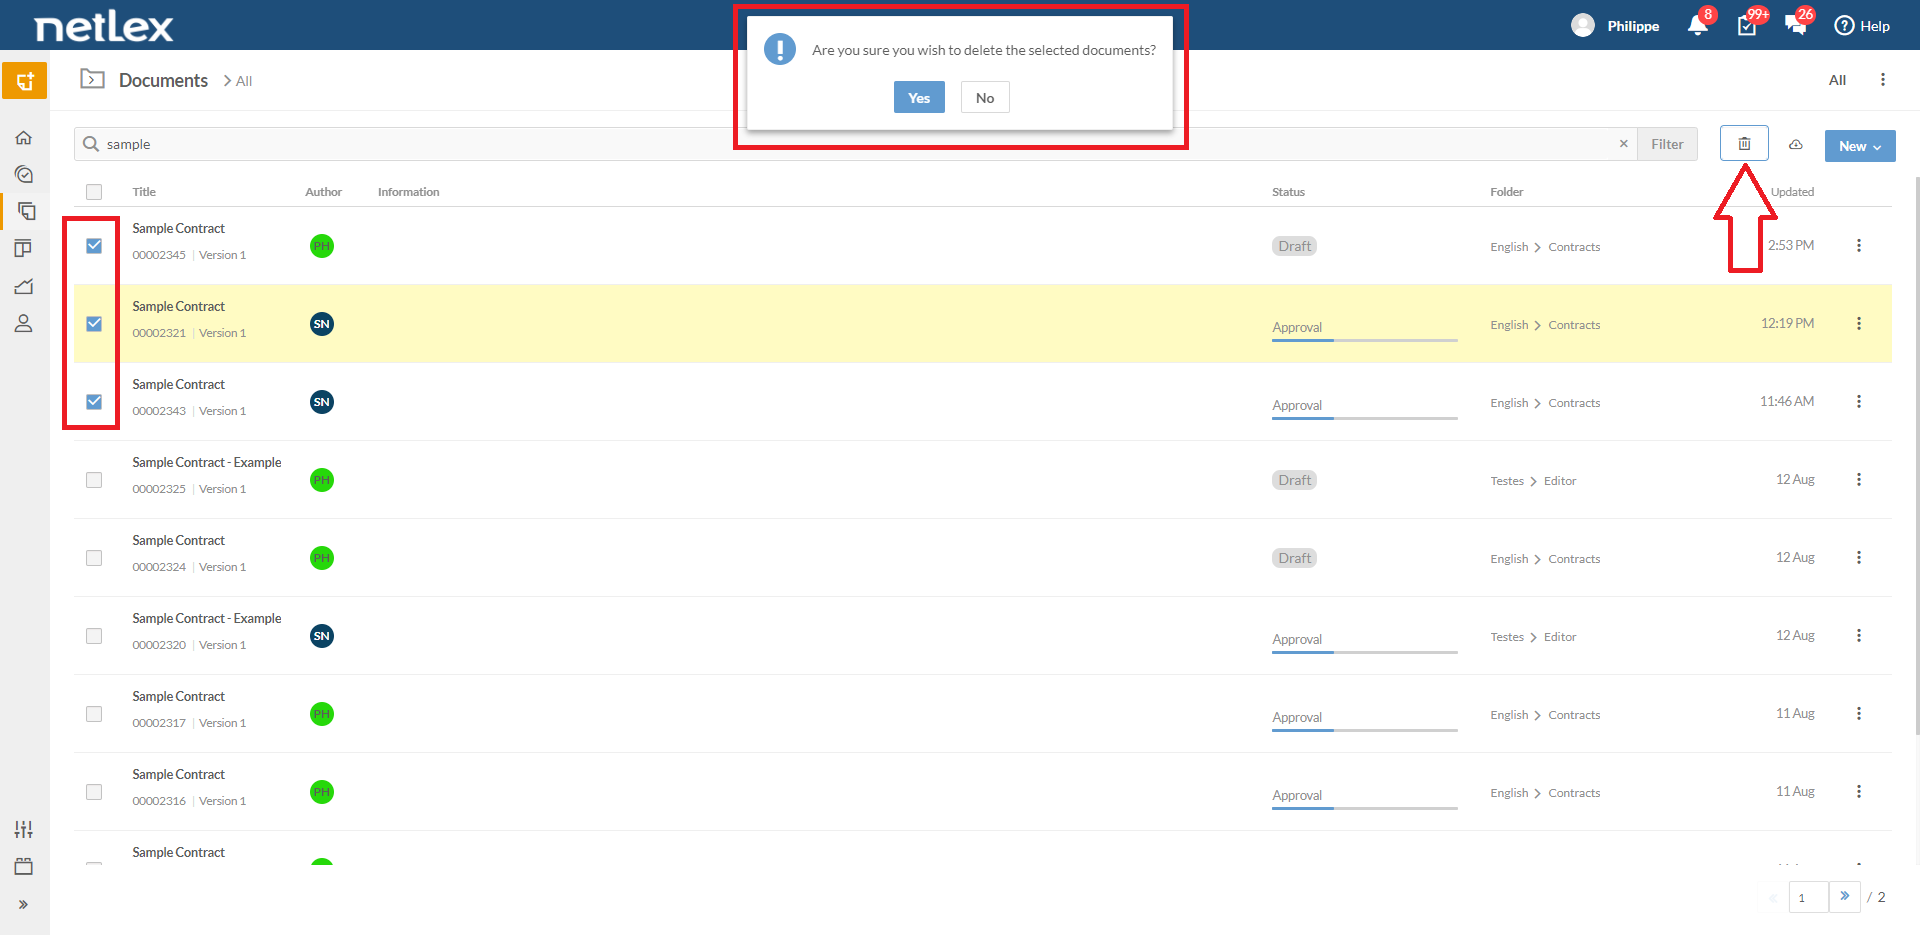Expand the sidebar with double chevron

coord(24,904)
